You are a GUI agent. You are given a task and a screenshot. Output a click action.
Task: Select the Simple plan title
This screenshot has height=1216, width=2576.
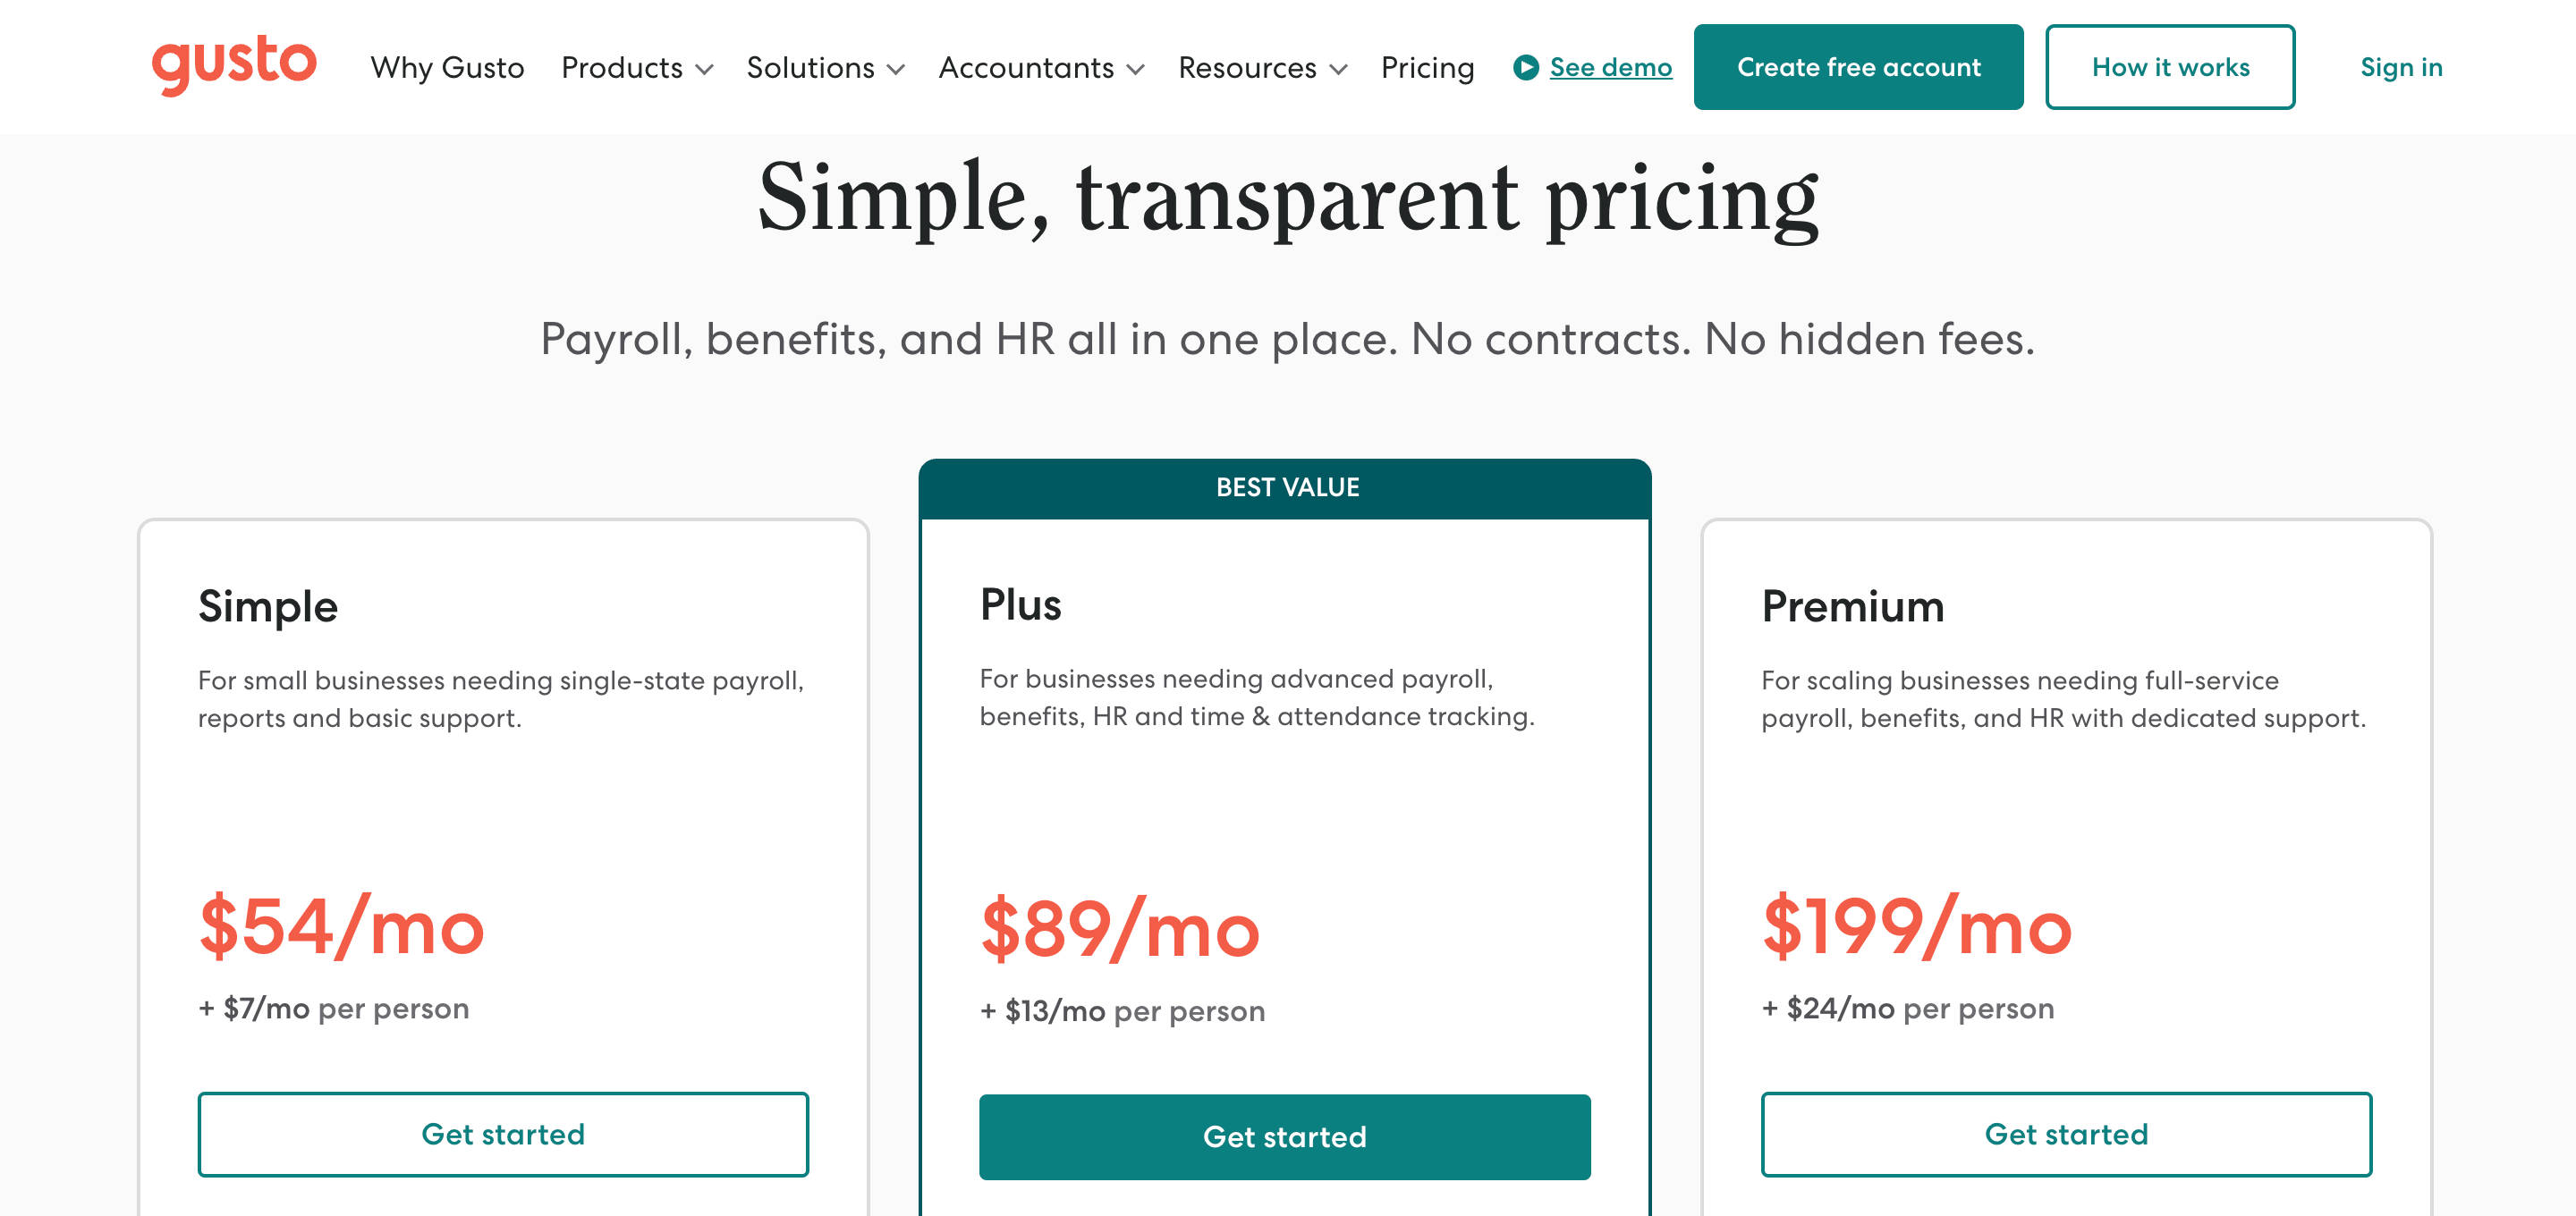(x=268, y=607)
